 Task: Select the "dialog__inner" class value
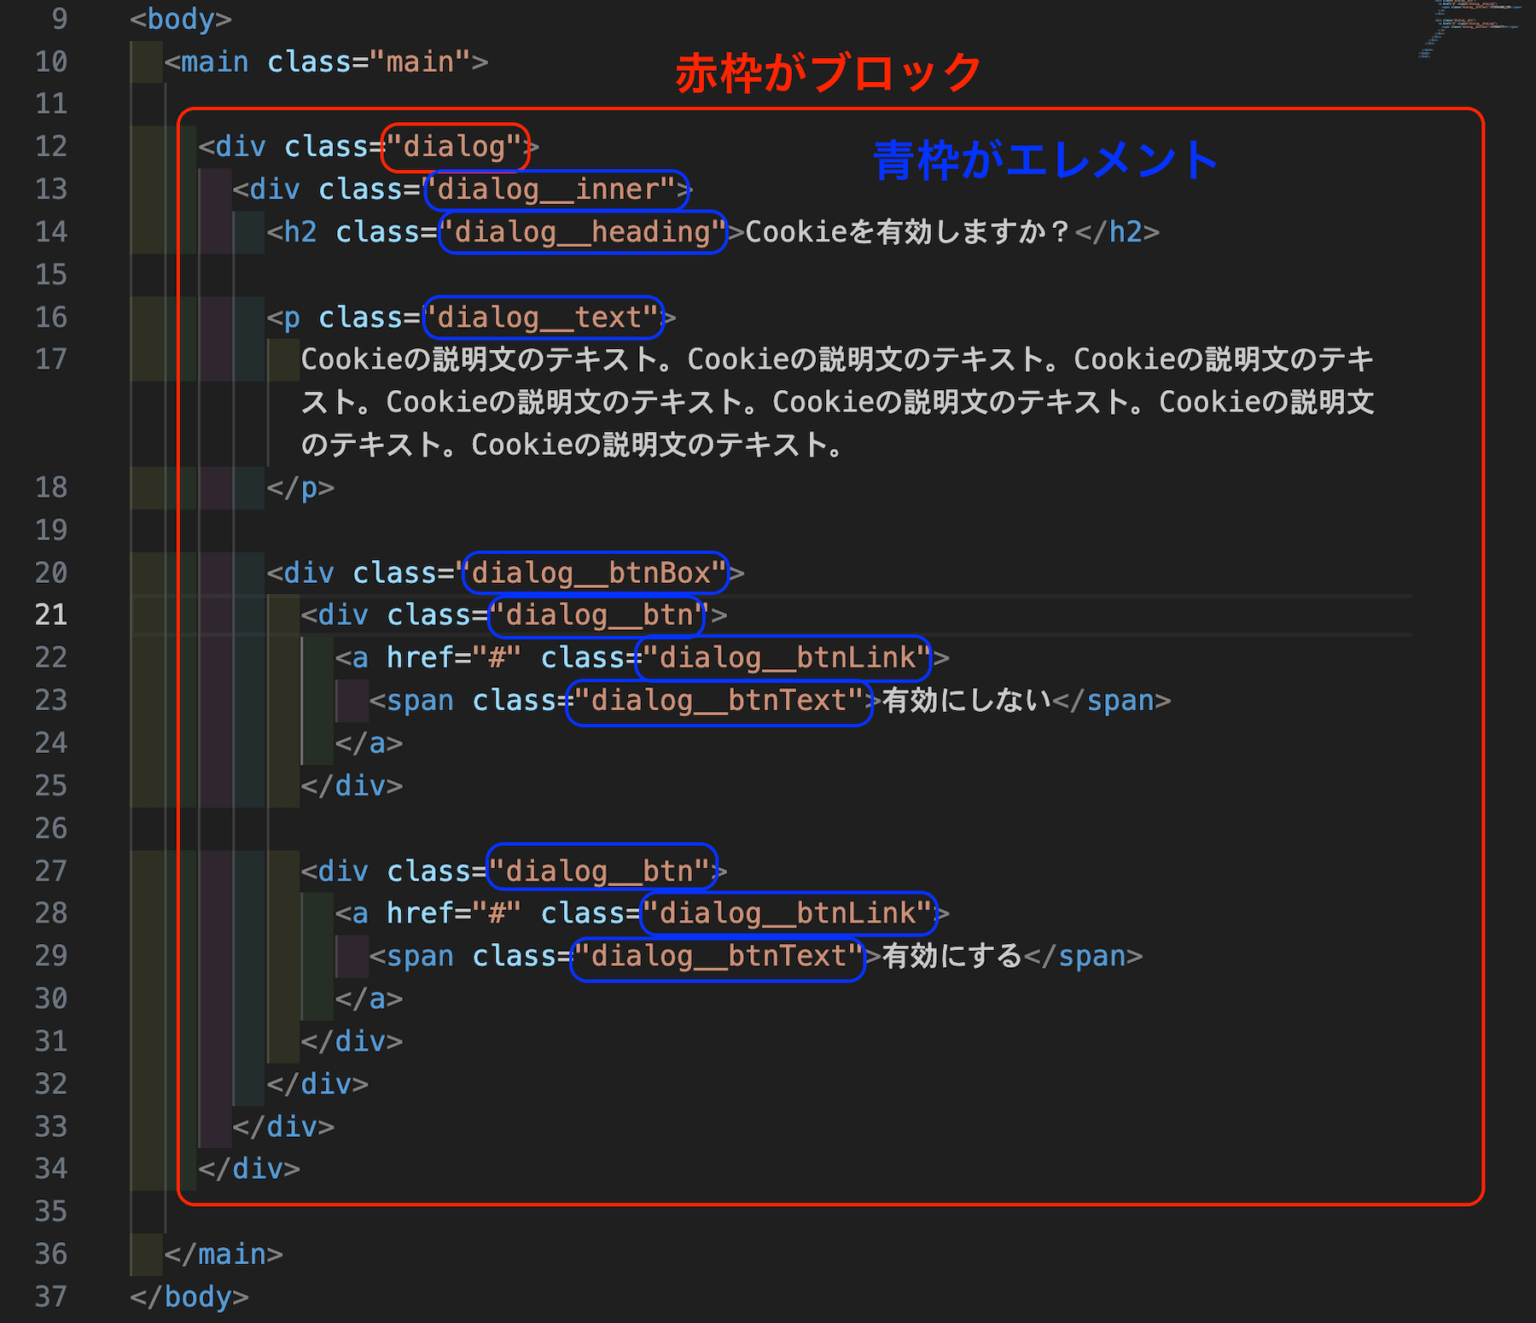coord(556,189)
